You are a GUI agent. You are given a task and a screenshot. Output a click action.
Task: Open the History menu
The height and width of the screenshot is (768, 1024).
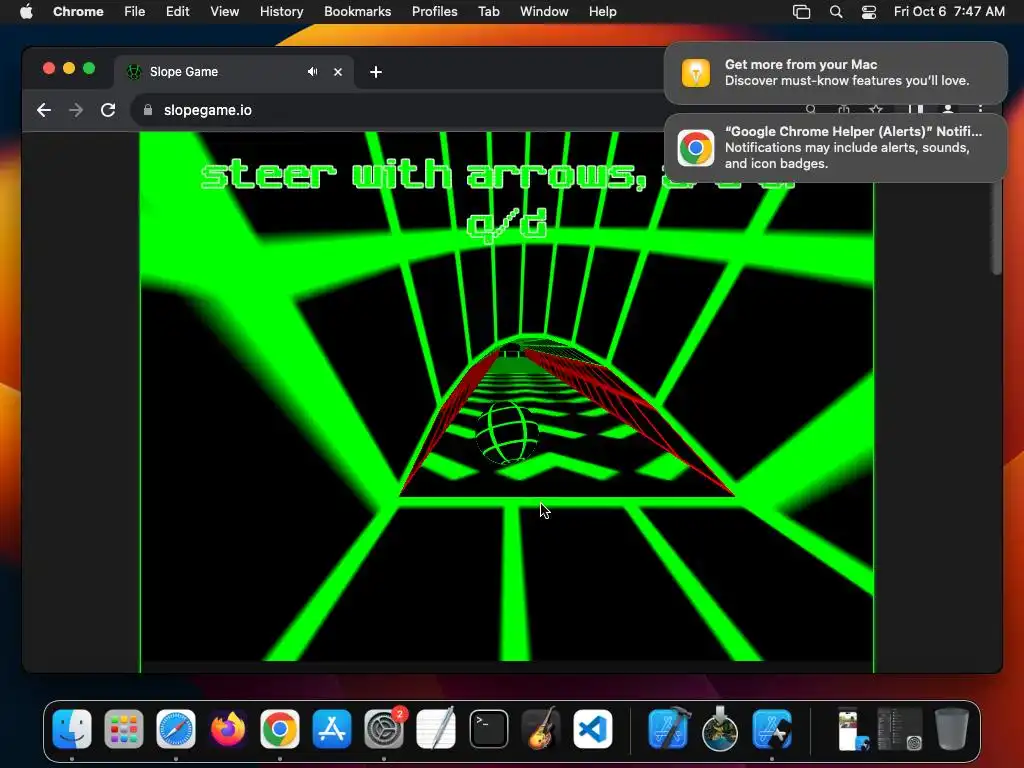coord(281,12)
